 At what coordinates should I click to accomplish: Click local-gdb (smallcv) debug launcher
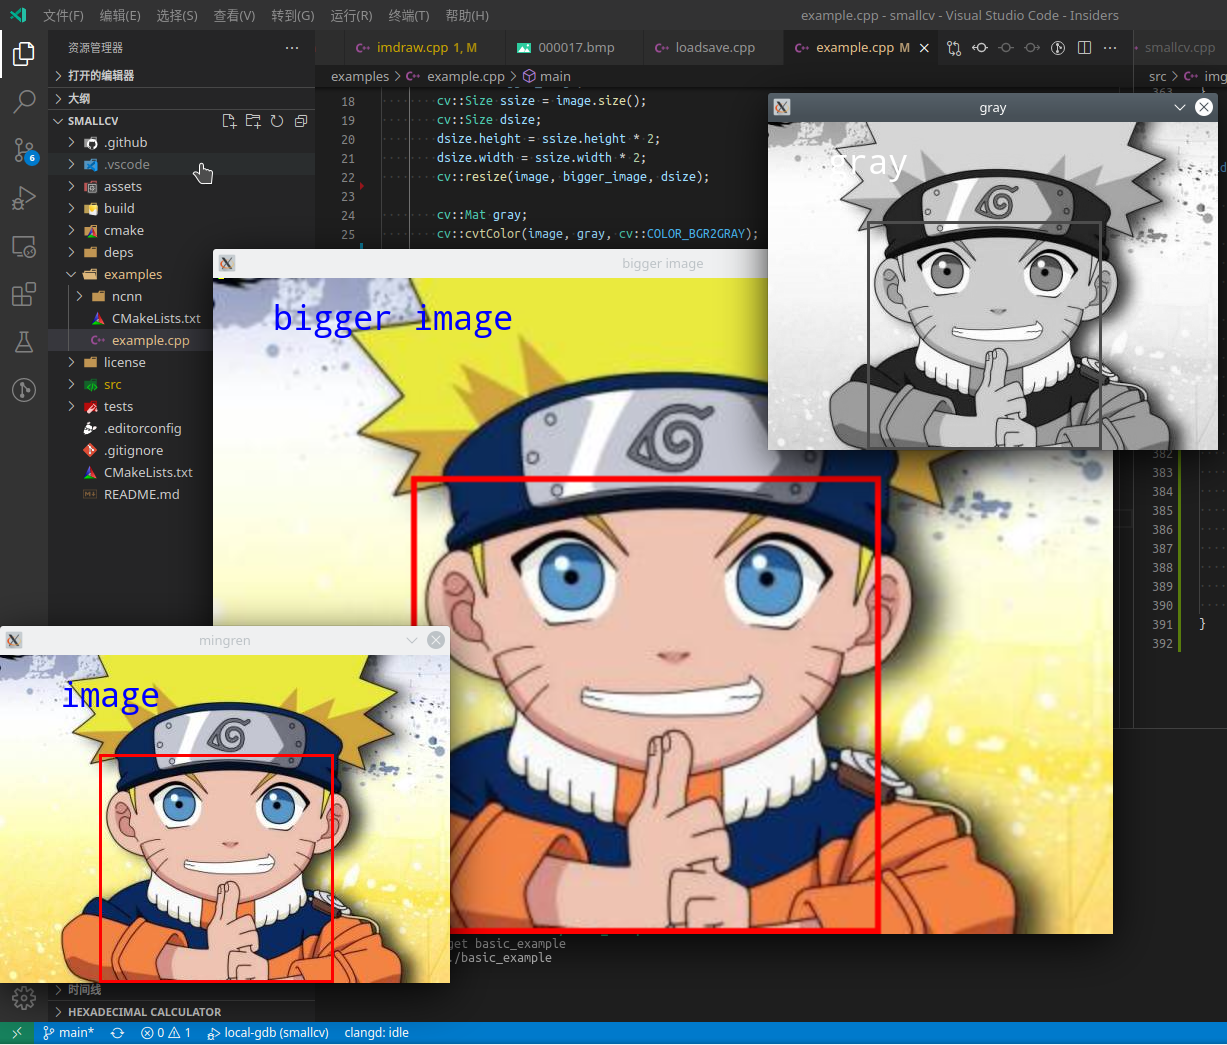click(268, 1033)
